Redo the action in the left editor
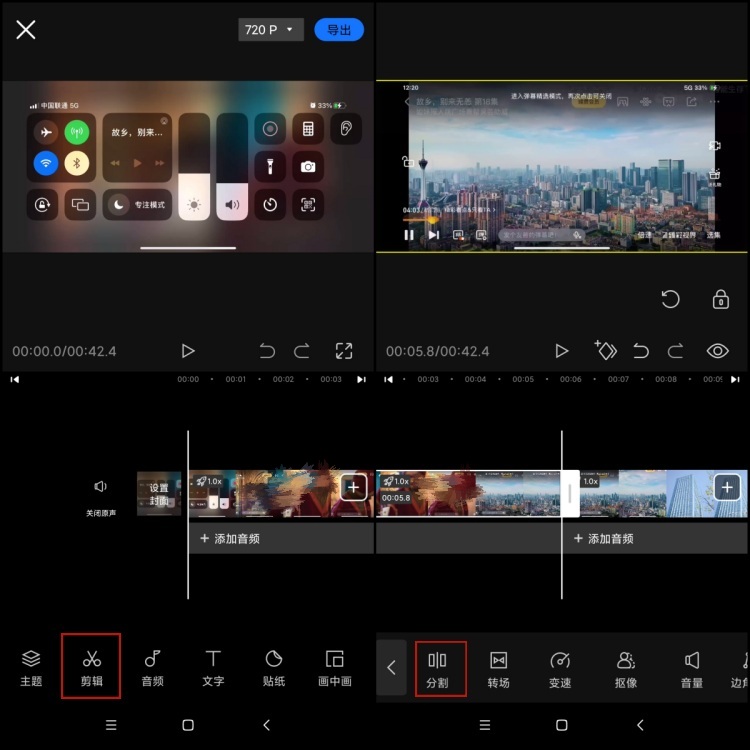This screenshot has width=750, height=750. (301, 351)
